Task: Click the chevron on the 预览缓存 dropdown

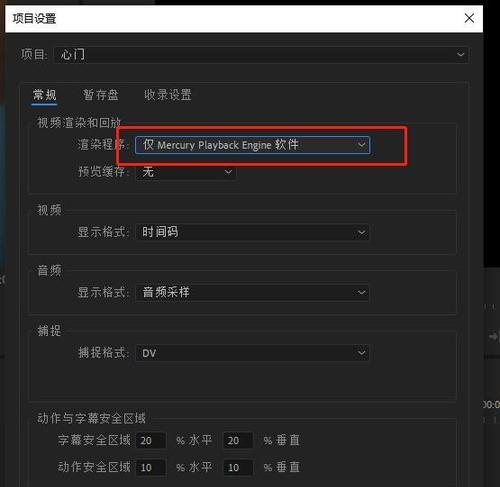Action: click(x=228, y=172)
